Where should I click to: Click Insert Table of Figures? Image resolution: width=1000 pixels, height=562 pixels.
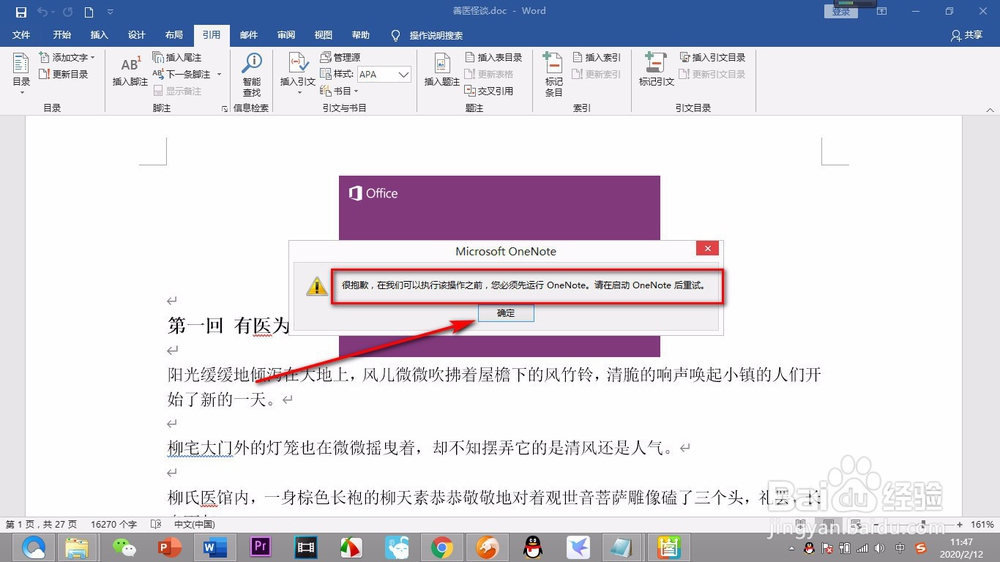coord(494,57)
